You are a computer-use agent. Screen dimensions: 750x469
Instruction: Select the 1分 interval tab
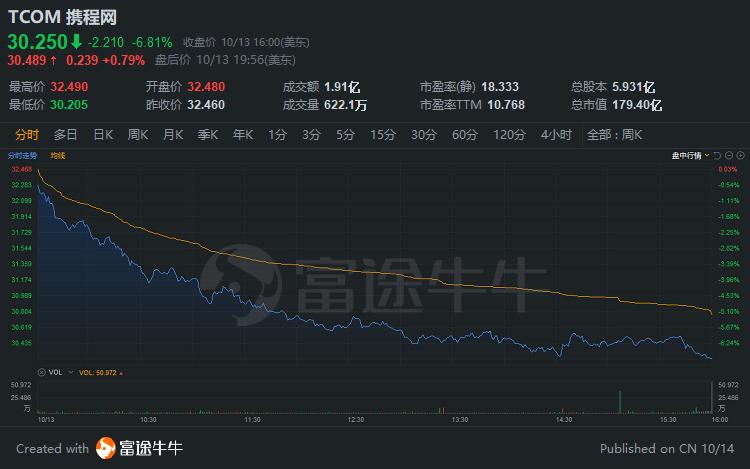click(277, 135)
